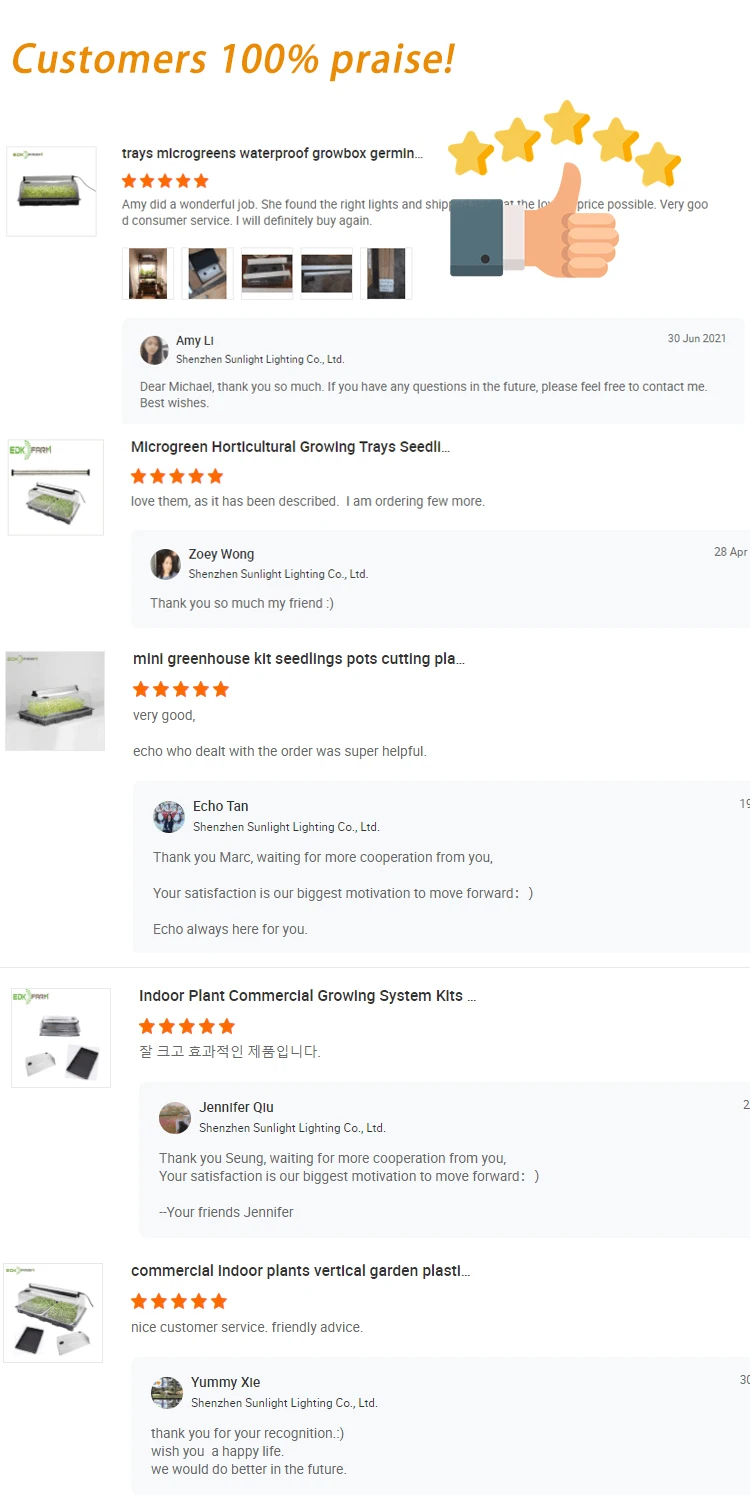
Task: Click five-star rating under microgreens growbox review
Action: coord(165,181)
